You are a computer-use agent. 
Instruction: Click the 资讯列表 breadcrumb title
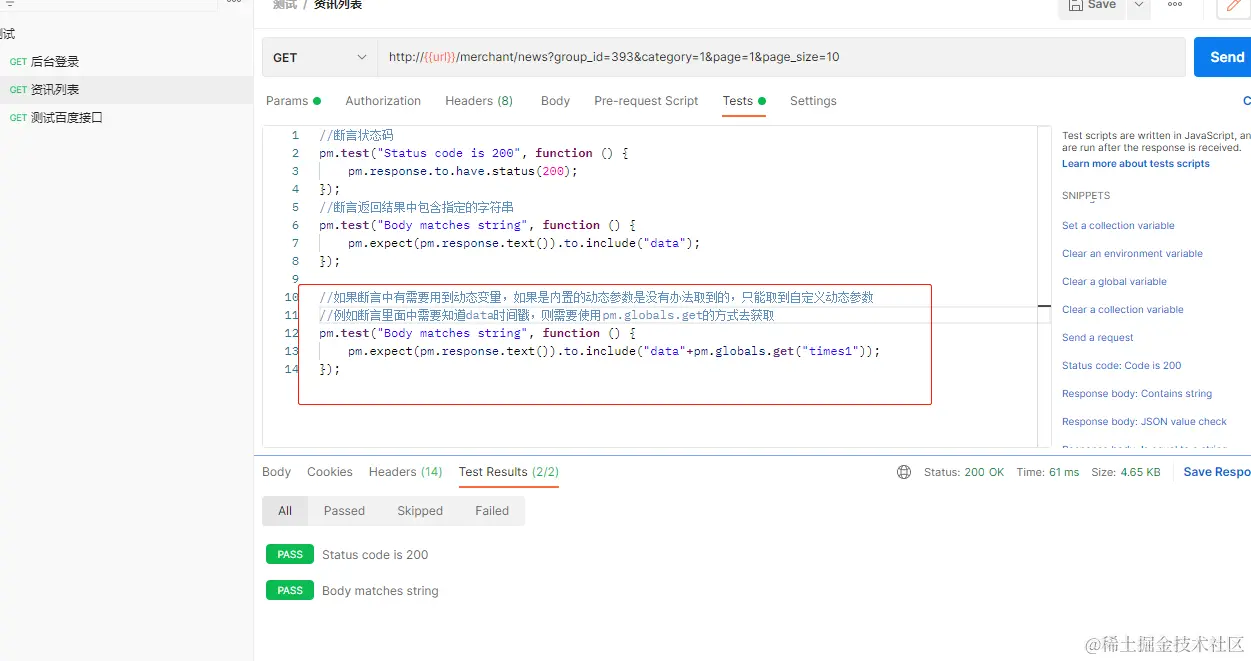(x=338, y=5)
